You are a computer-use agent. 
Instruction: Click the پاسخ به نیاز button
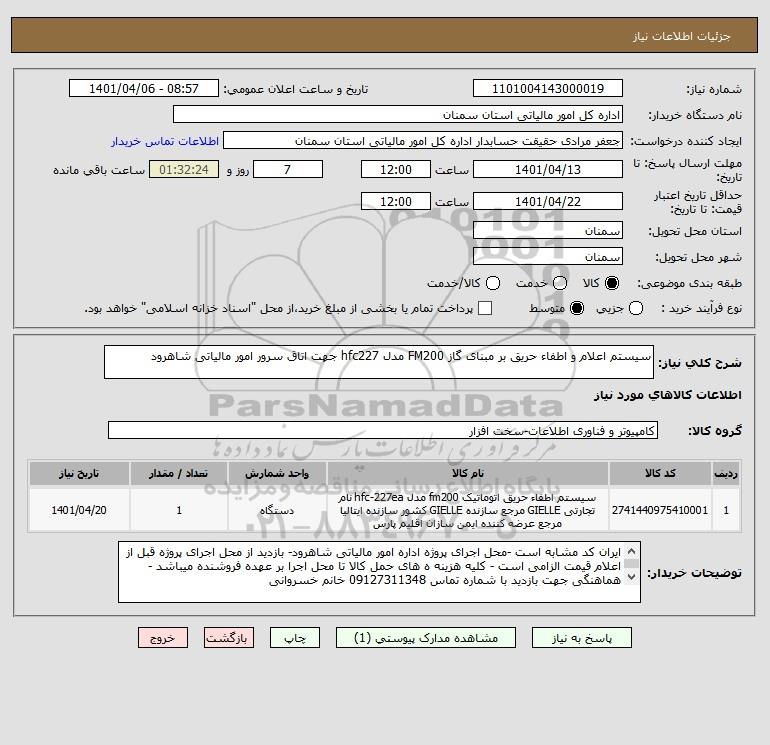(x=581, y=638)
